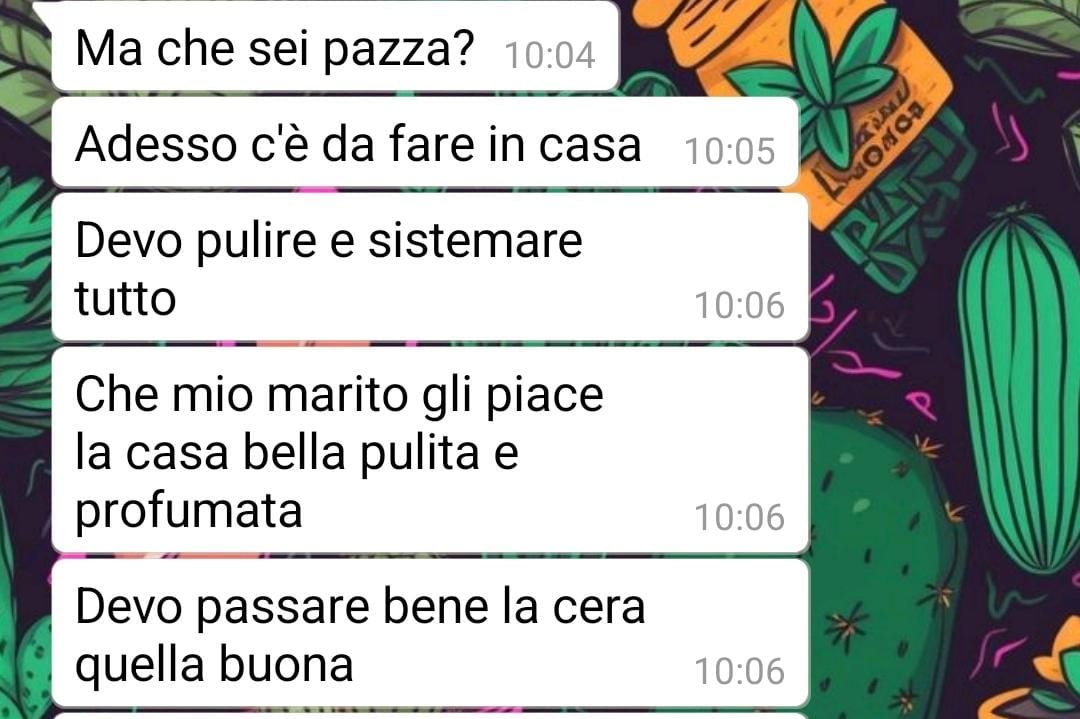Click the 10:05 timestamp

coord(729,151)
